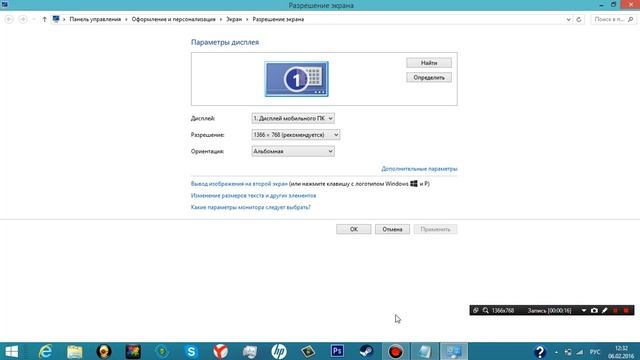Open the printer icon app in taskbar
Screen dimensions: 640x360
pos(249,351)
